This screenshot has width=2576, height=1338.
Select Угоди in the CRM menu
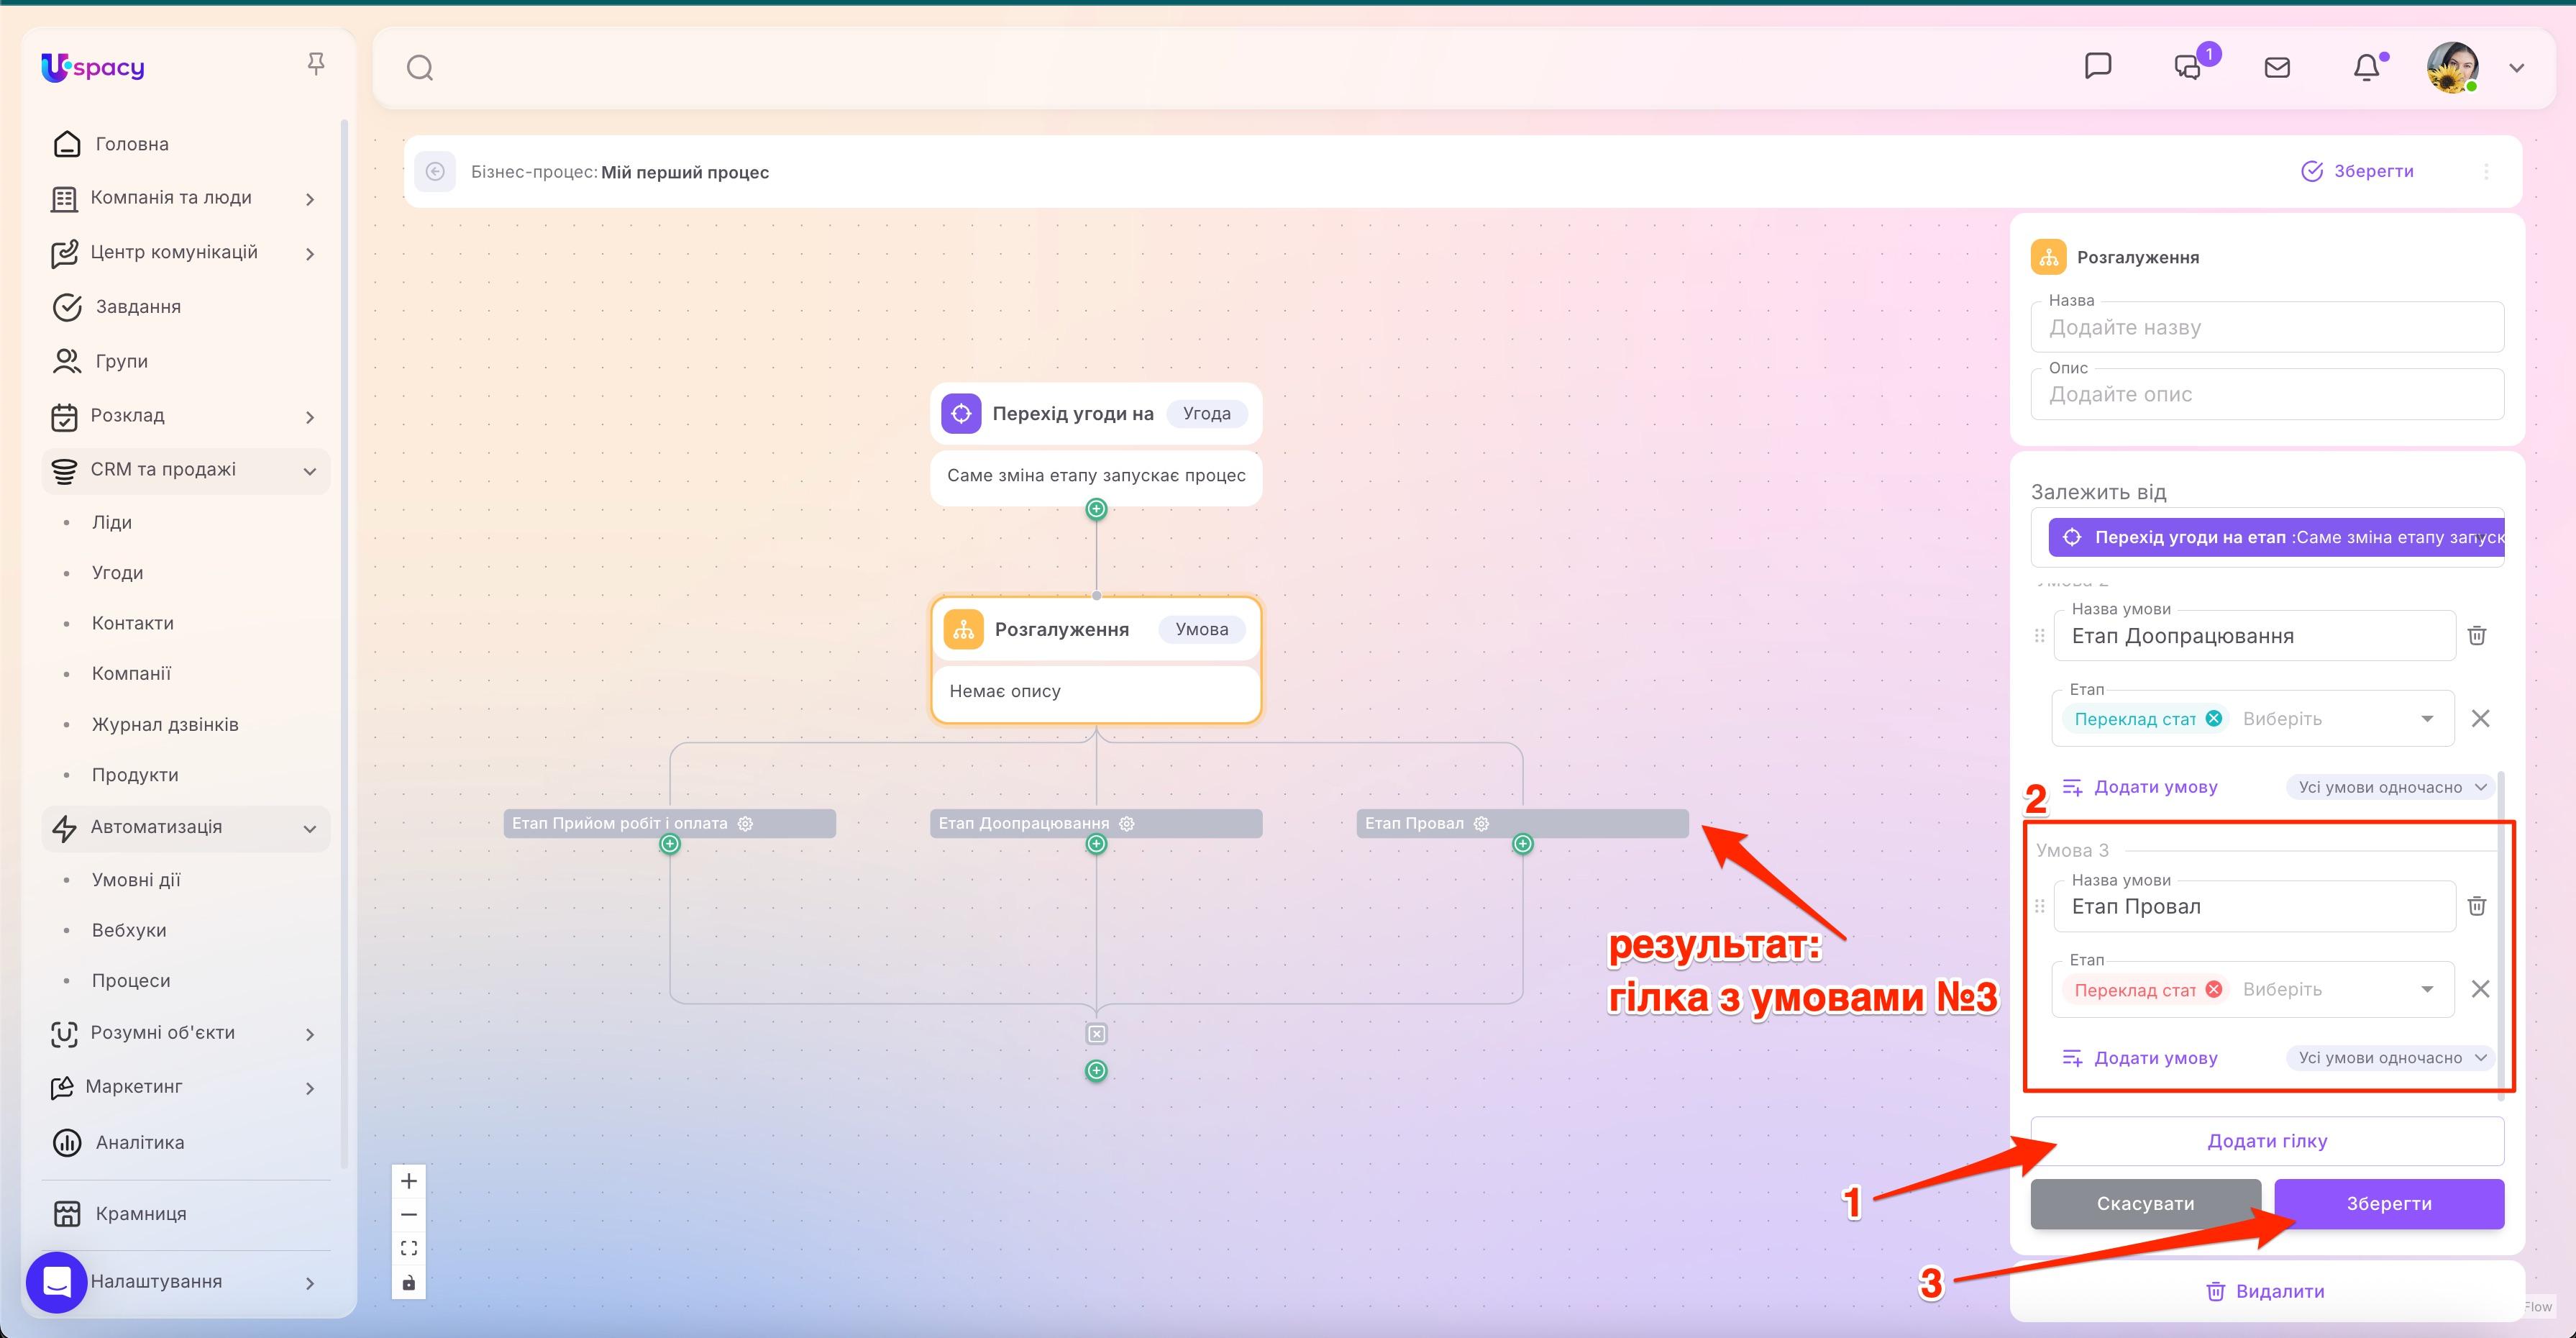[x=117, y=571]
